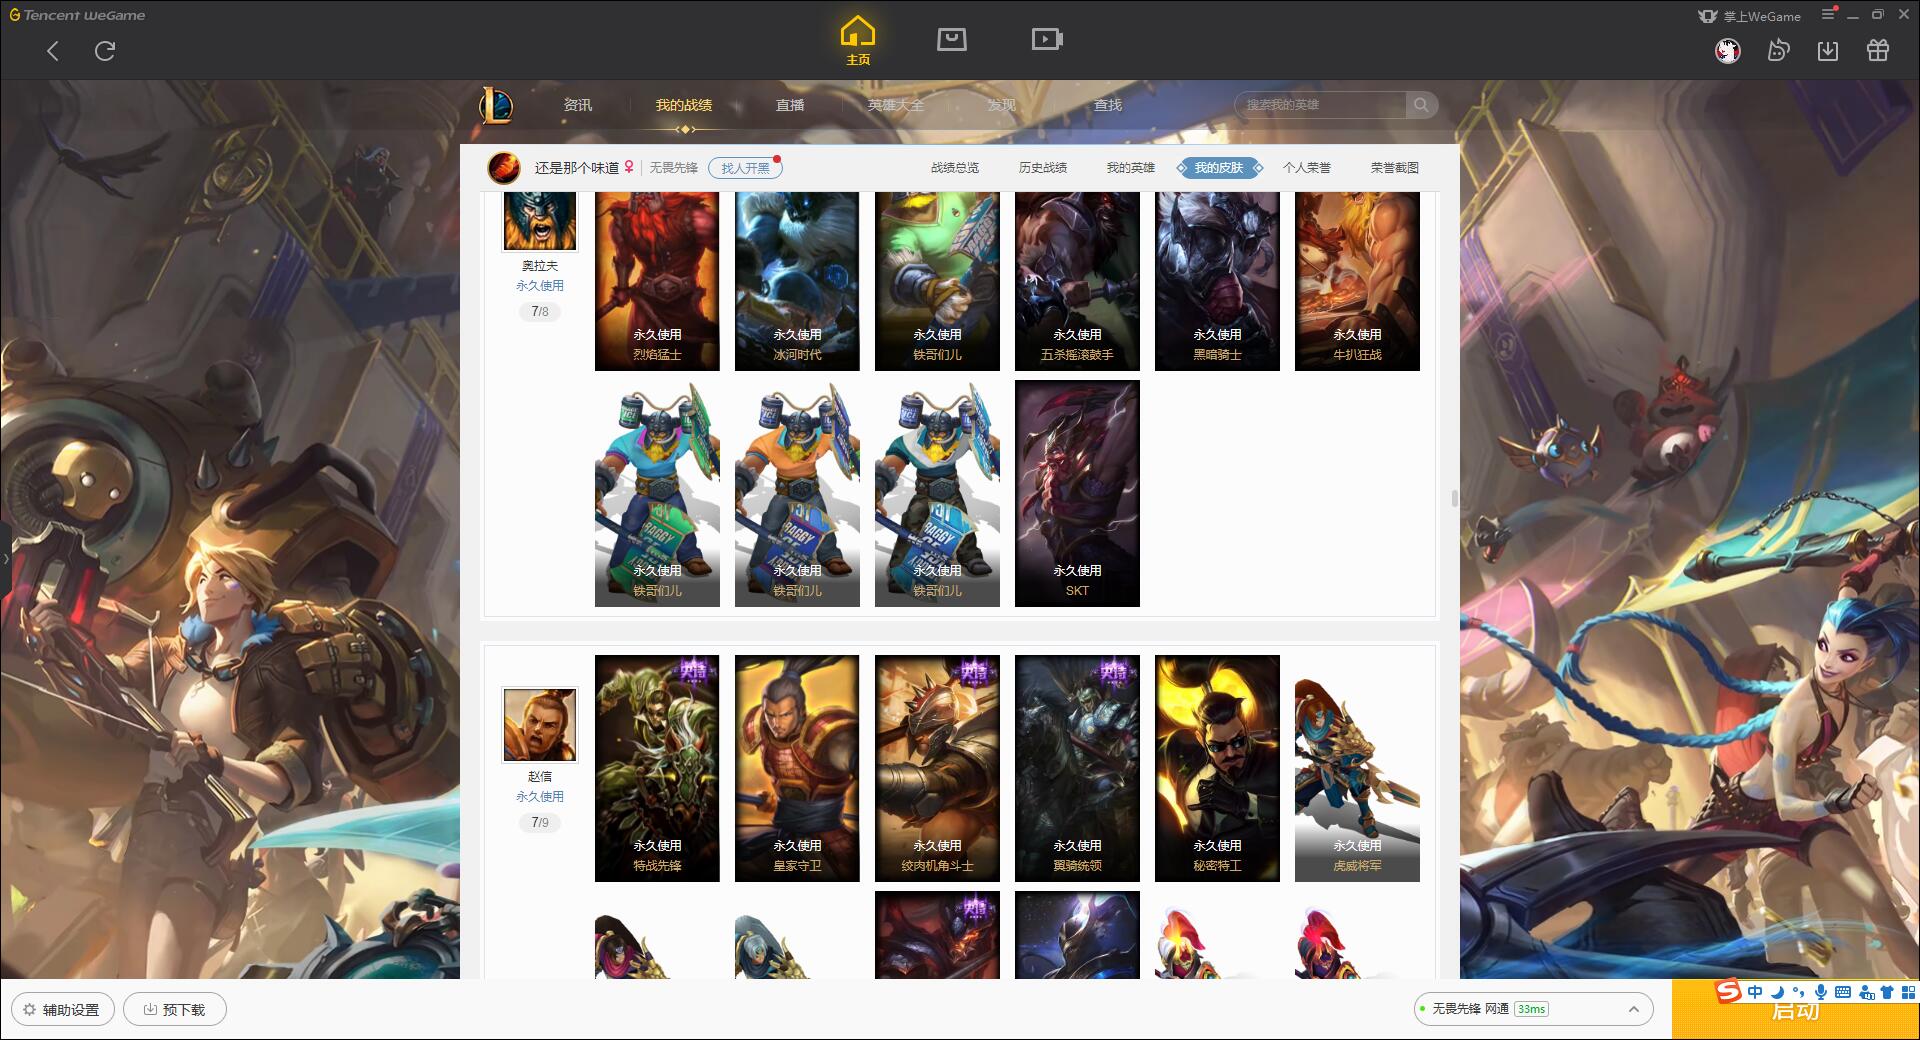Screen dimensions: 1920x1040
Task: Click the 33ms latency indicator
Action: [x=1531, y=1009]
